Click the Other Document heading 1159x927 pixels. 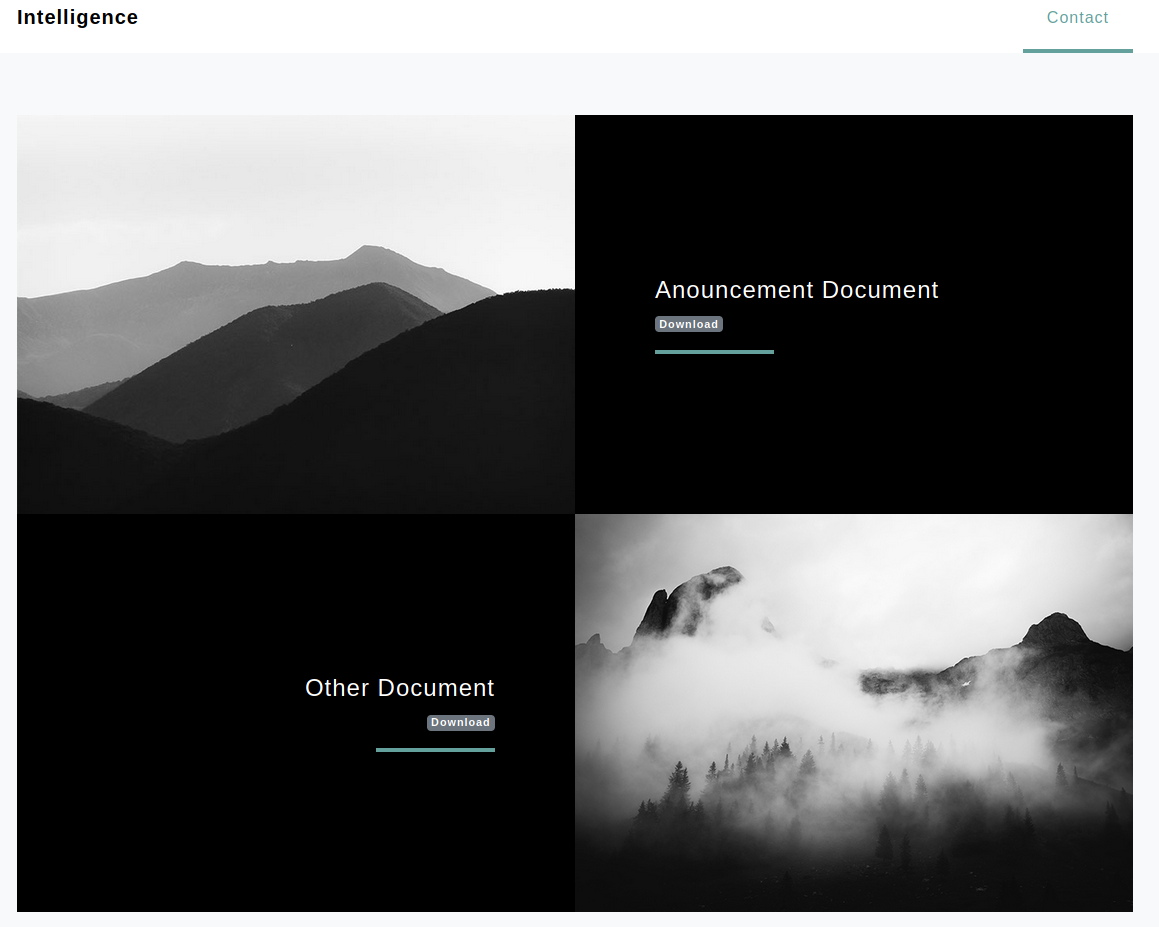point(399,687)
